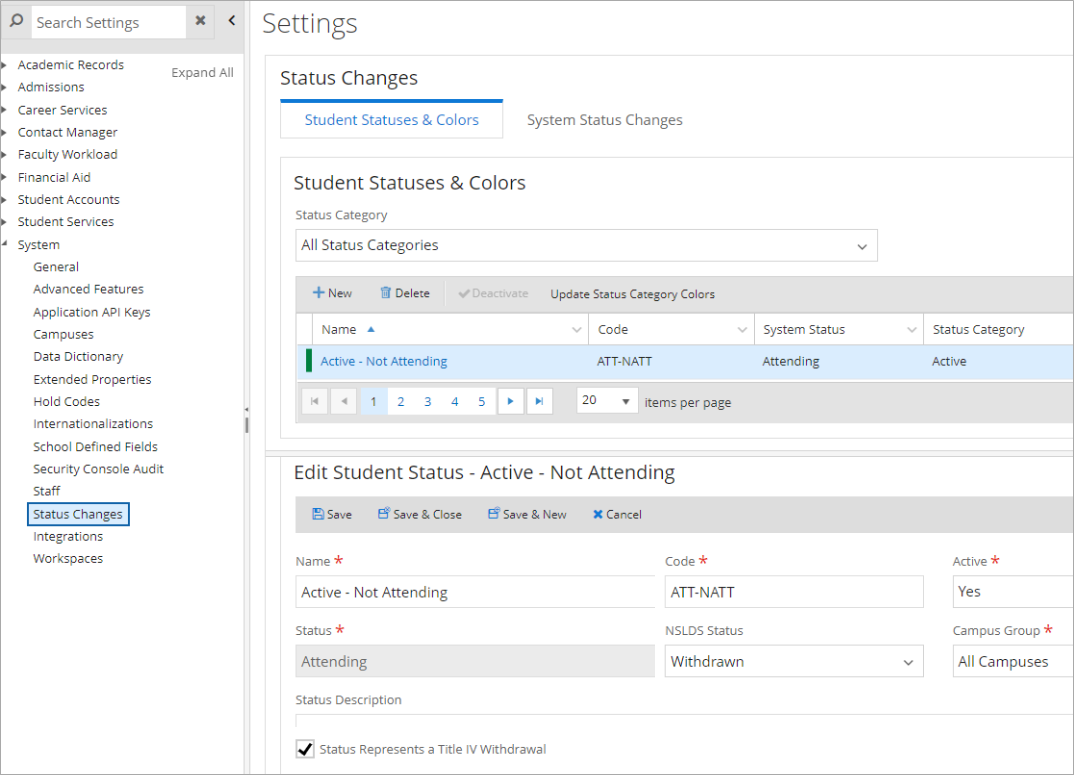This screenshot has width=1074, height=775.
Task: Toggle Status Represents a Title IV Withdrawal
Action: [x=305, y=749]
